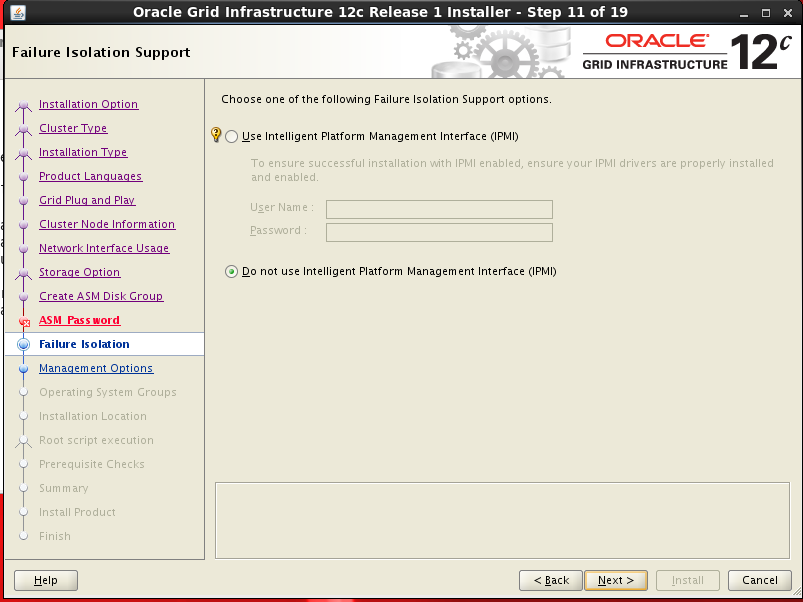This screenshot has width=803, height=602.
Task: Click the Back button
Action: [x=551, y=580]
